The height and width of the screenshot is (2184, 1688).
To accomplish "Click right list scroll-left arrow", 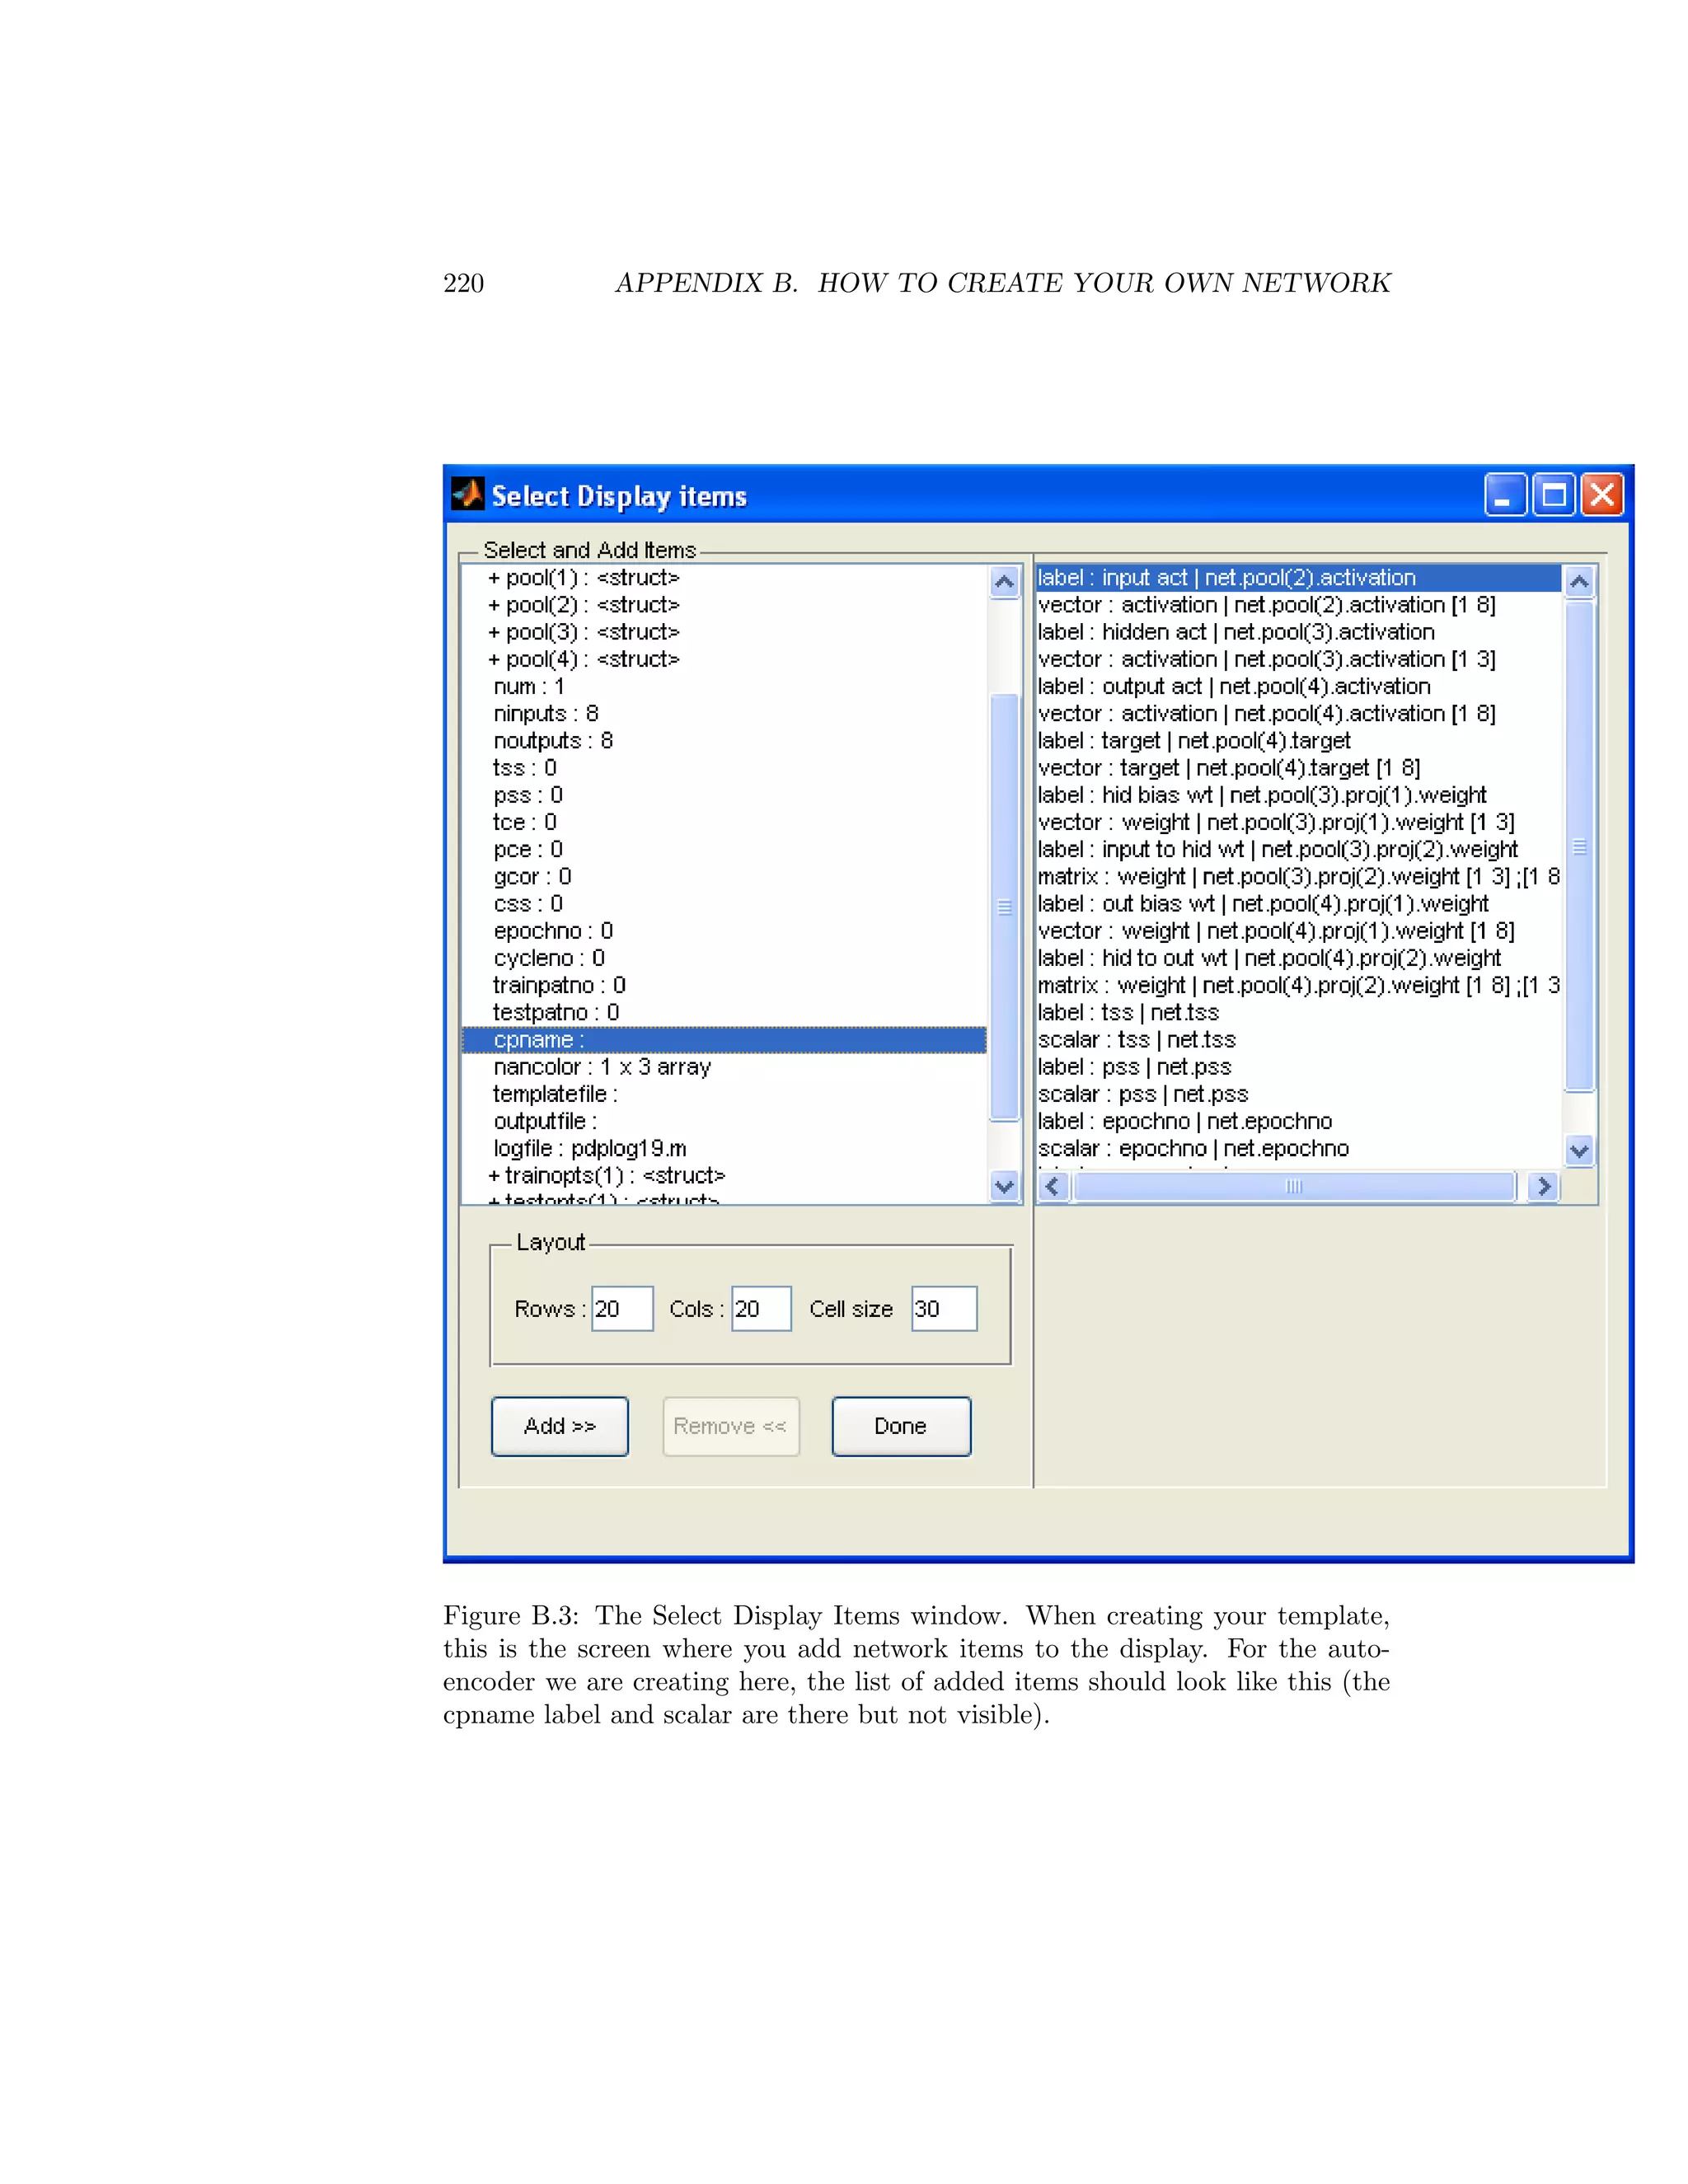I will point(1052,1186).
